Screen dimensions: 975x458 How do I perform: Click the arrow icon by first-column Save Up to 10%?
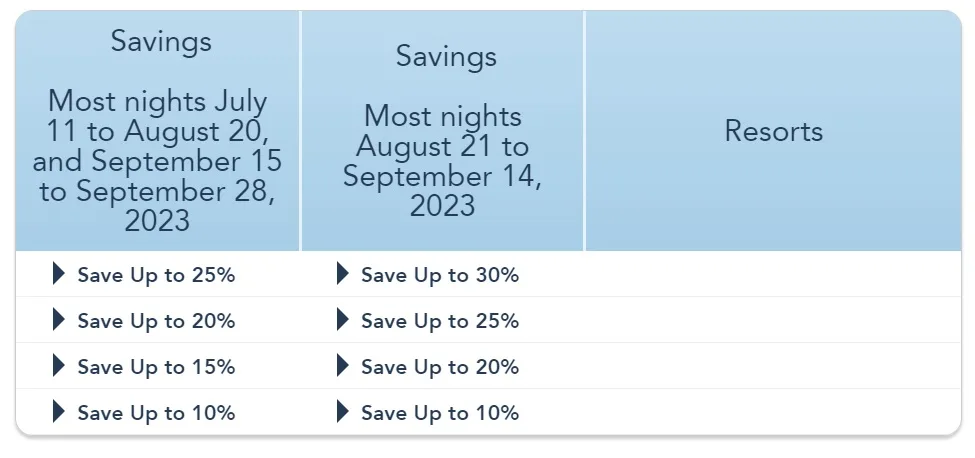(x=58, y=411)
